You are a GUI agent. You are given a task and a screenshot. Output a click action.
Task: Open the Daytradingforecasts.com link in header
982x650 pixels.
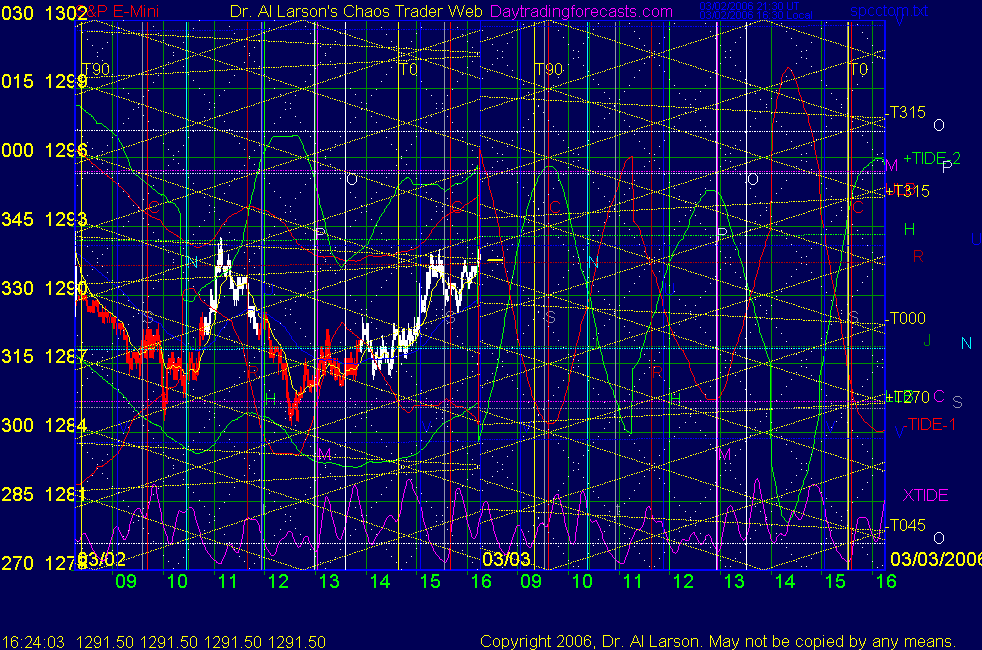click(581, 11)
